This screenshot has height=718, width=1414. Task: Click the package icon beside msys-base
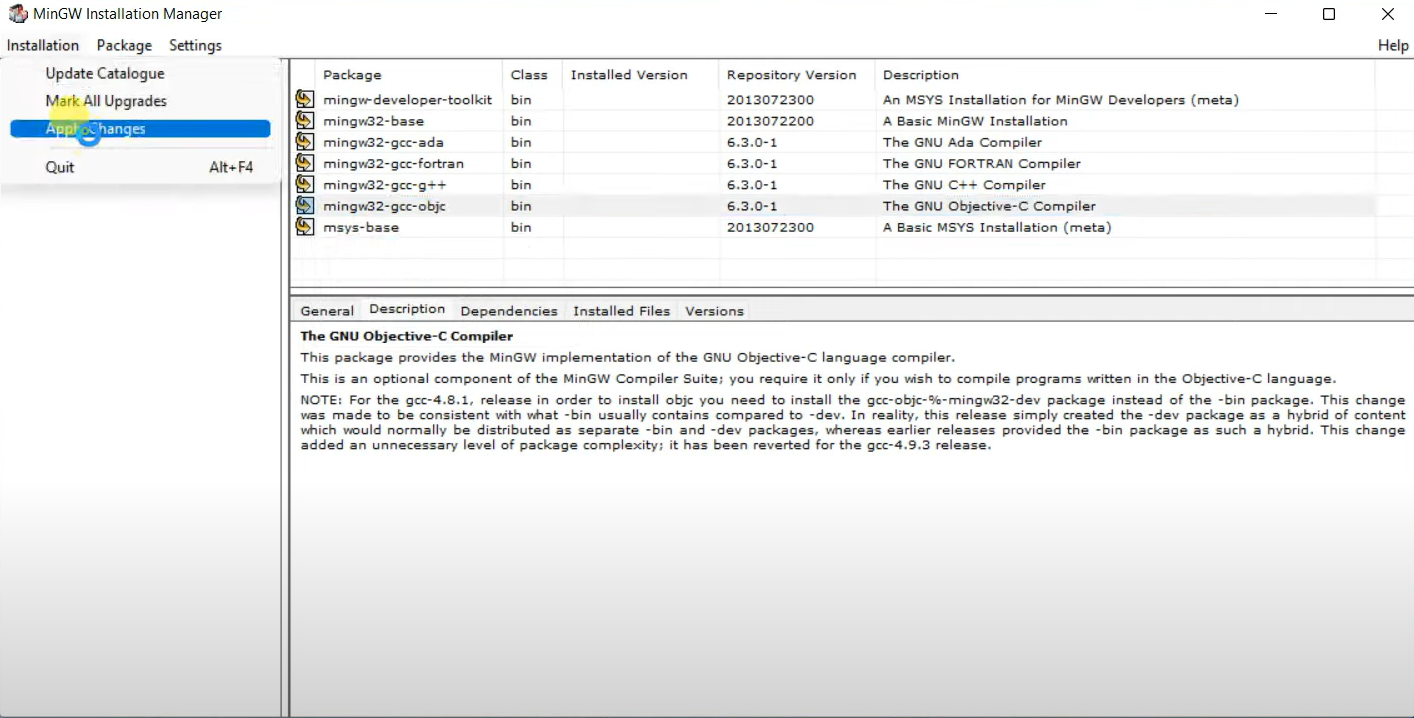click(304, 227)
